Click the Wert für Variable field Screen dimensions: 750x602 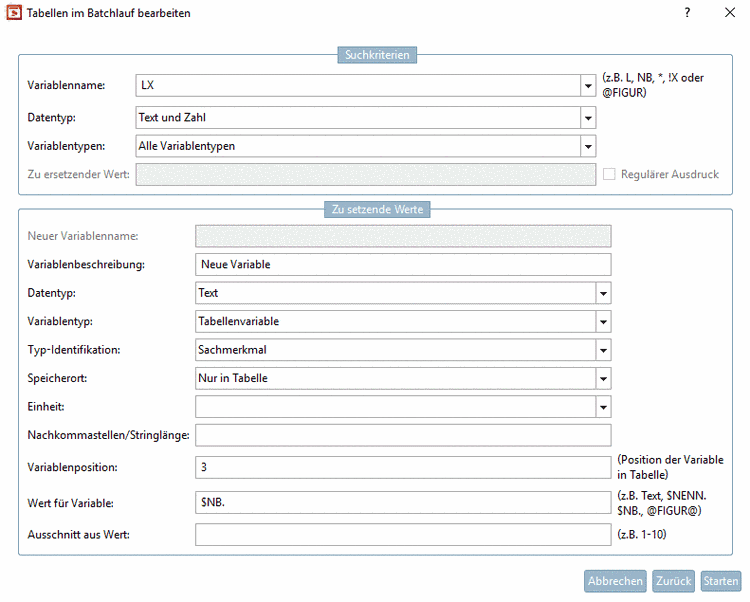coord(402,502)
